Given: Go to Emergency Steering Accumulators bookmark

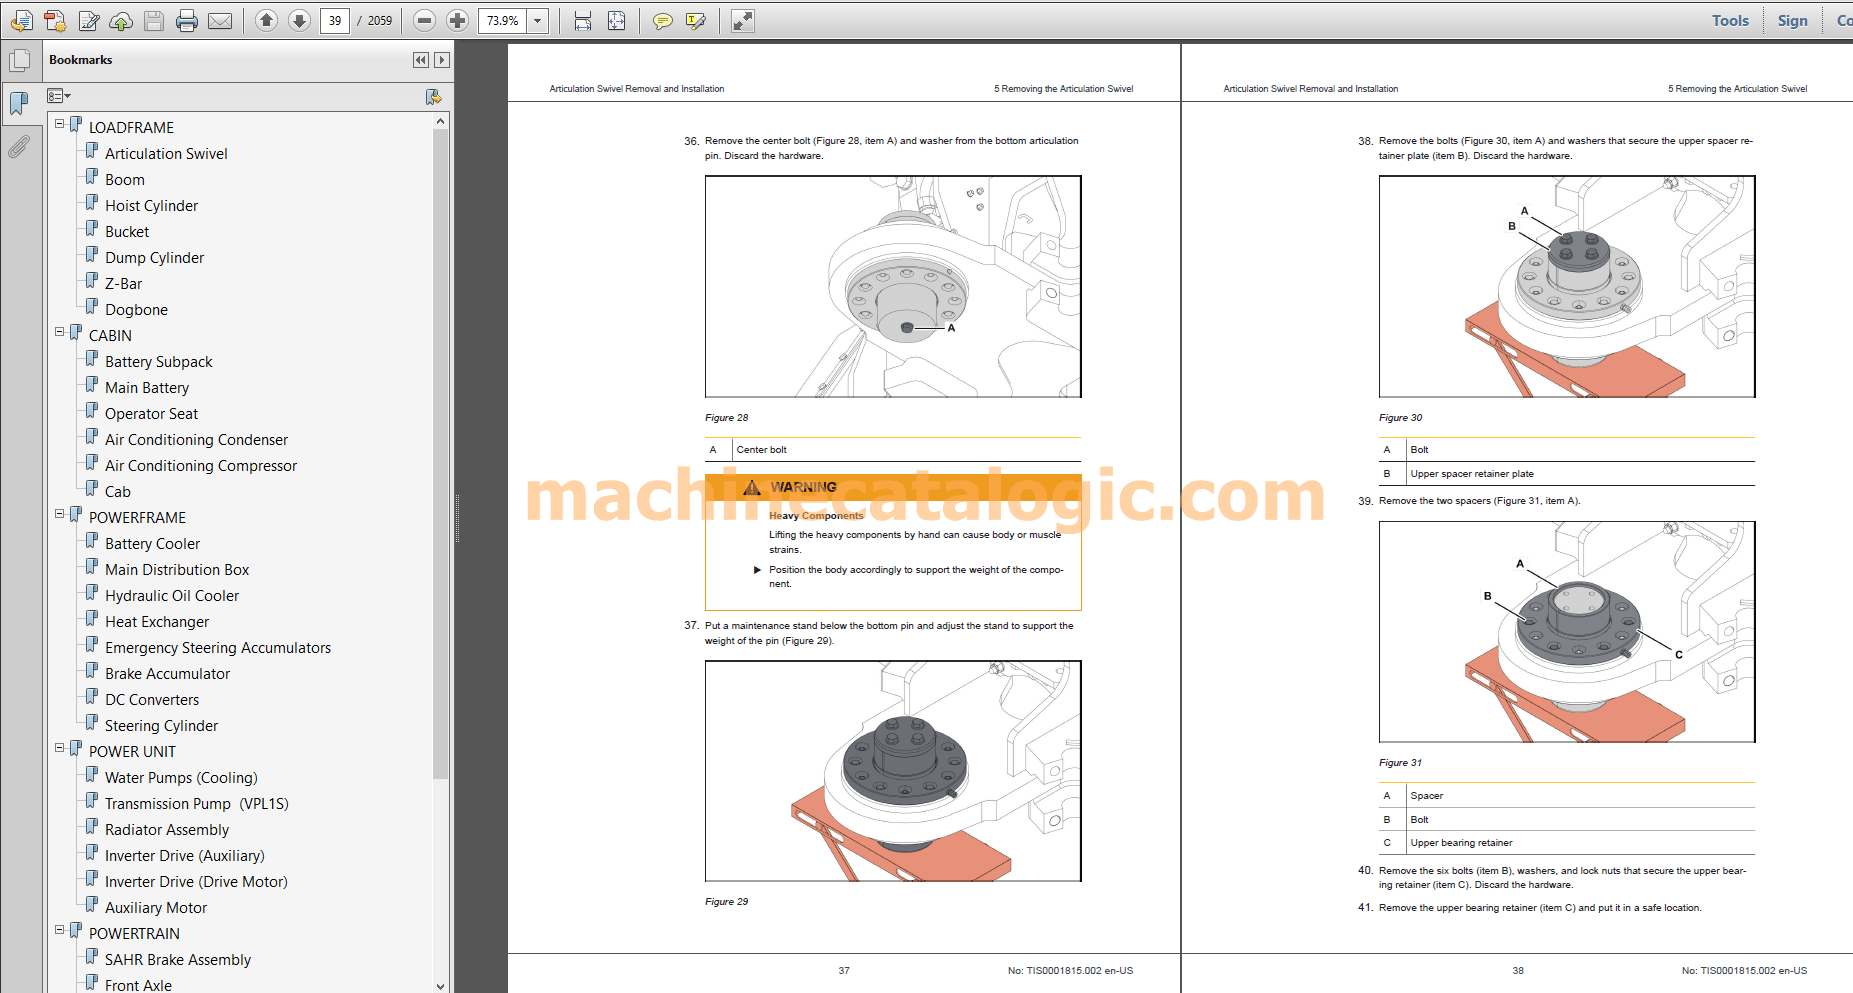Looking at the screenshot, I should tap(218, 648).
